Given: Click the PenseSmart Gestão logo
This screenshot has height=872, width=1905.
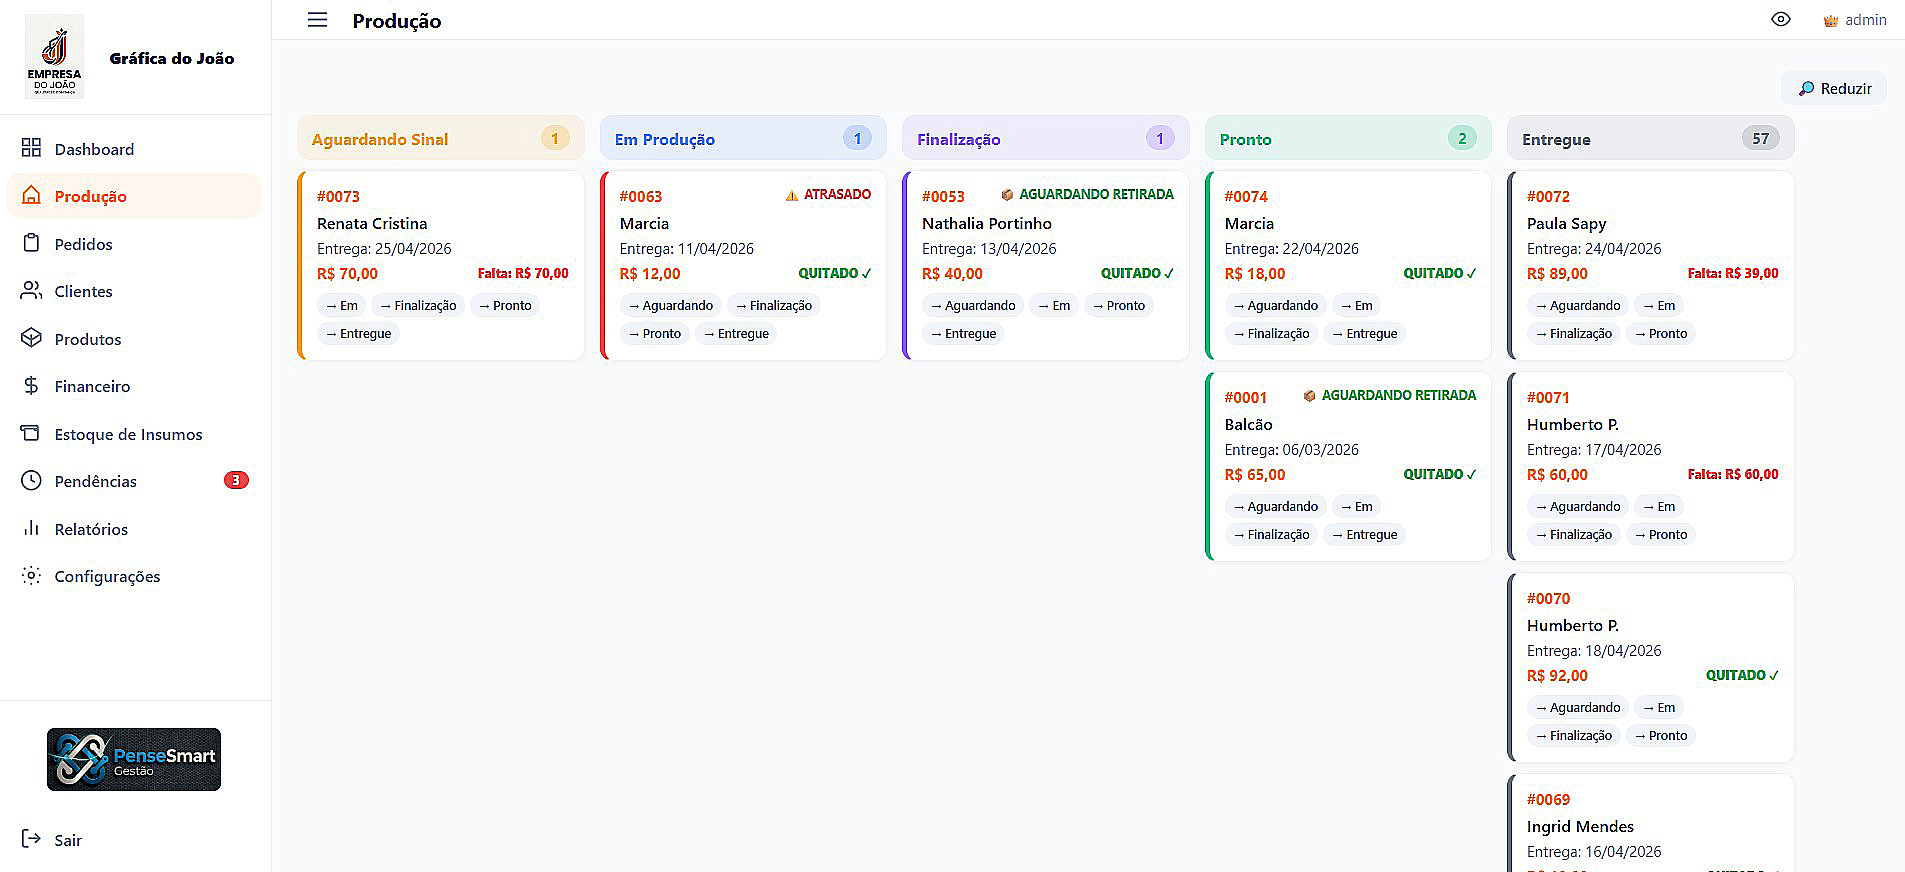Looking at the screenshot, I should (134, 759).
